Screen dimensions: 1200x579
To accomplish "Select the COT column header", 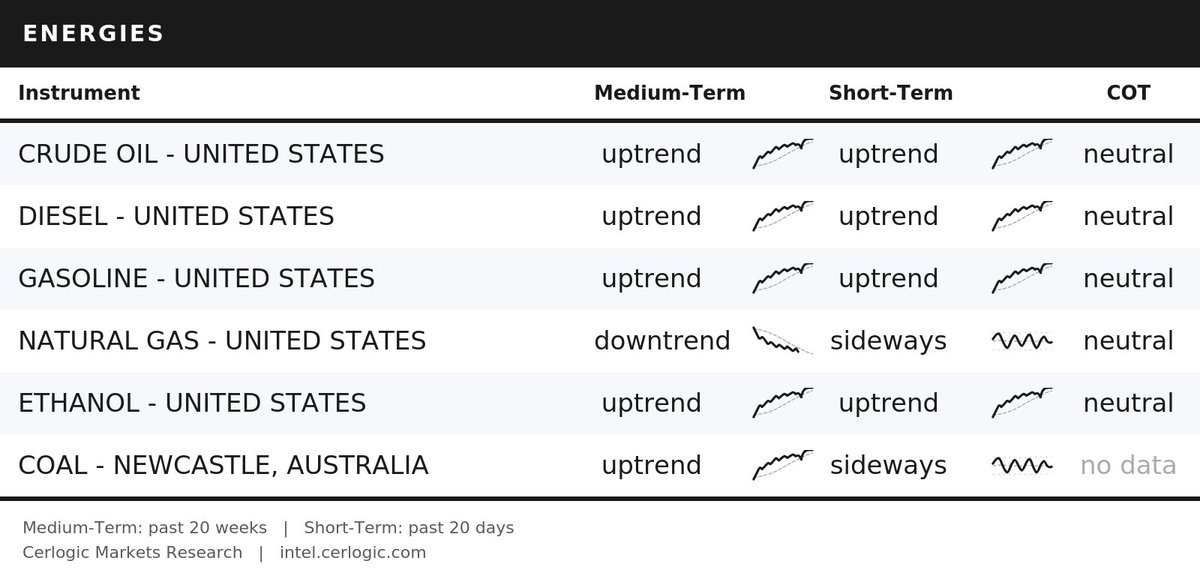I will click(x=1128, y=93).
